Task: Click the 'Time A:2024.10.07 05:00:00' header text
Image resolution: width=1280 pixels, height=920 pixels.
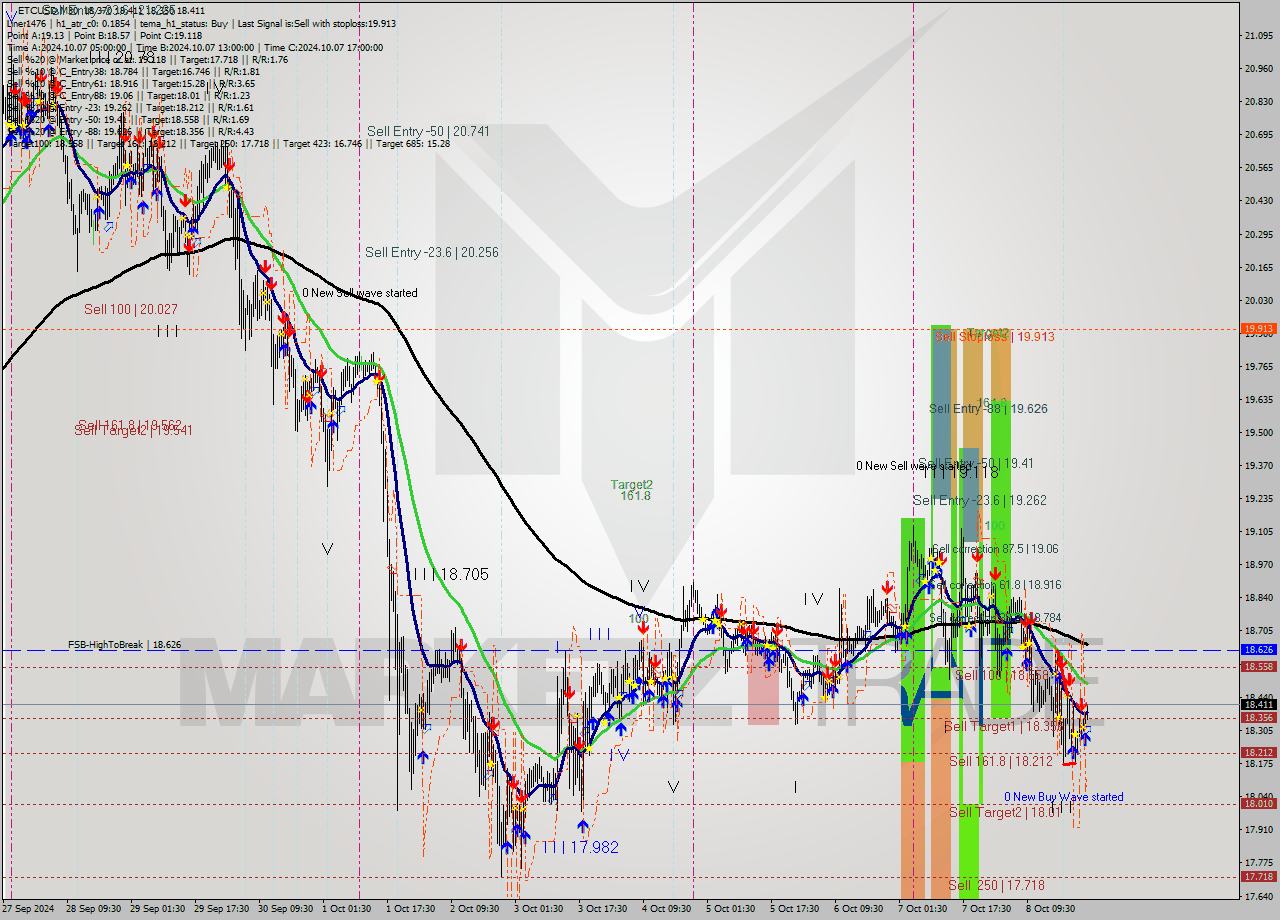Action: click(68, 47)
